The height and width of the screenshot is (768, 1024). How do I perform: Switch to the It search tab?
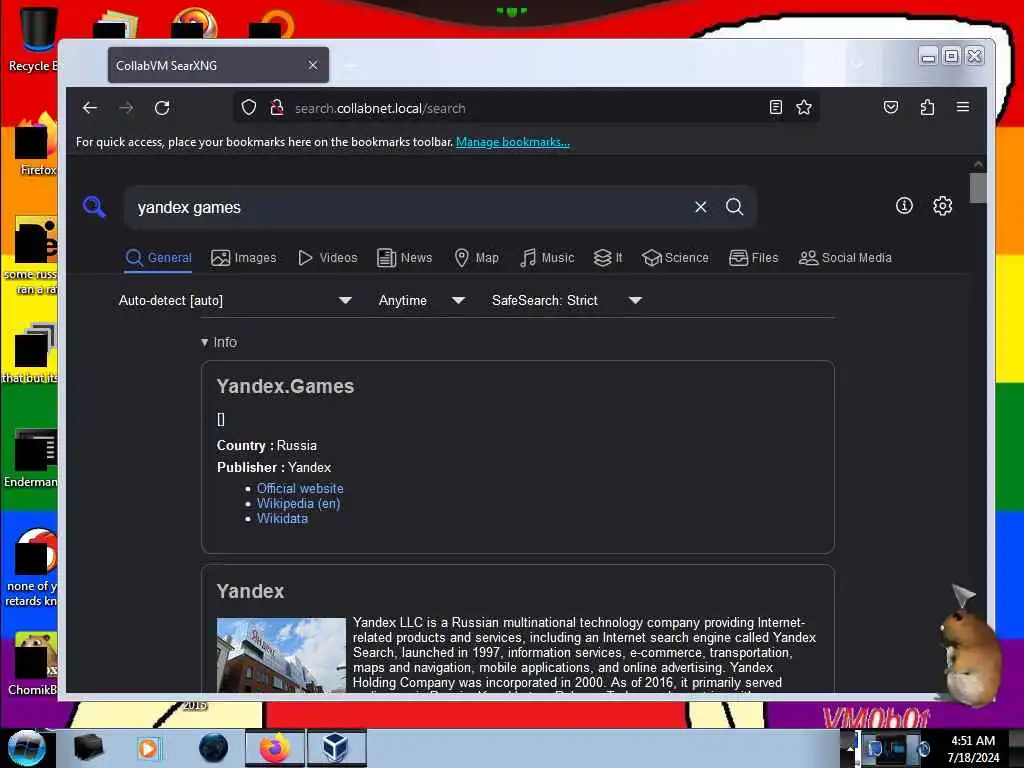click(x=608, y=257)
